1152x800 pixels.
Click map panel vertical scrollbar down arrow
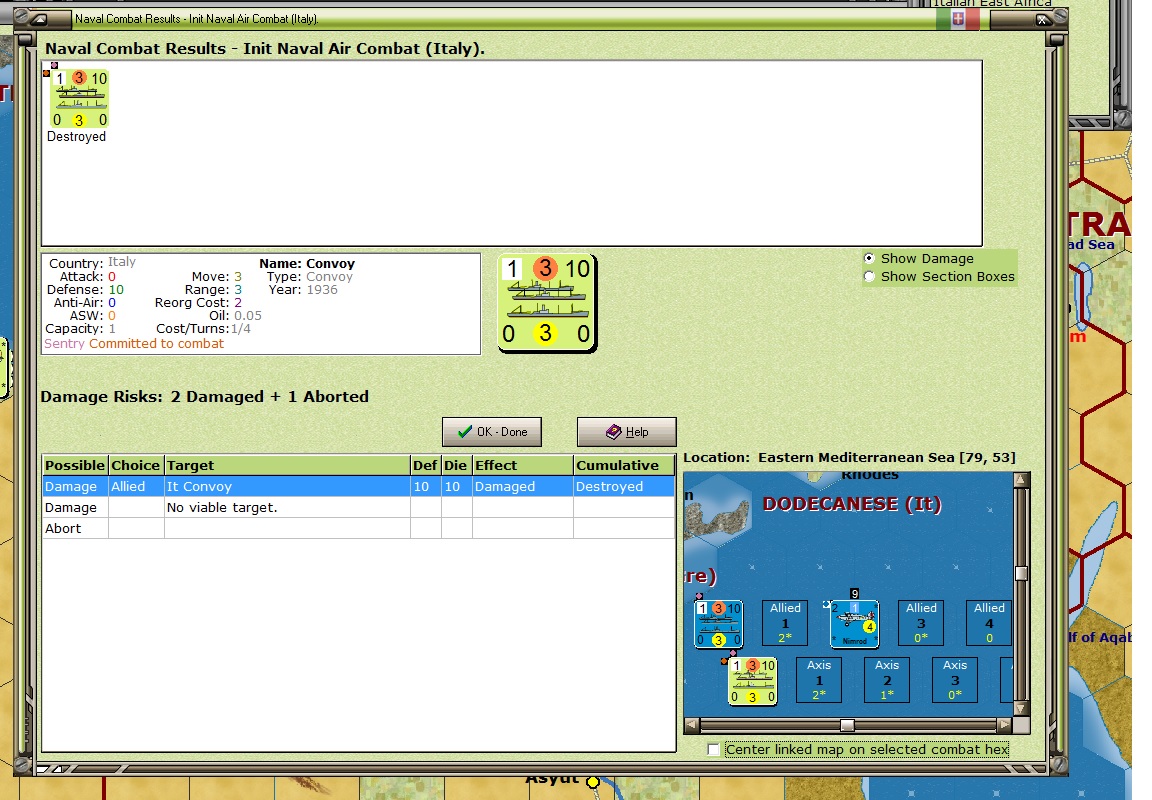[1020, 708]
